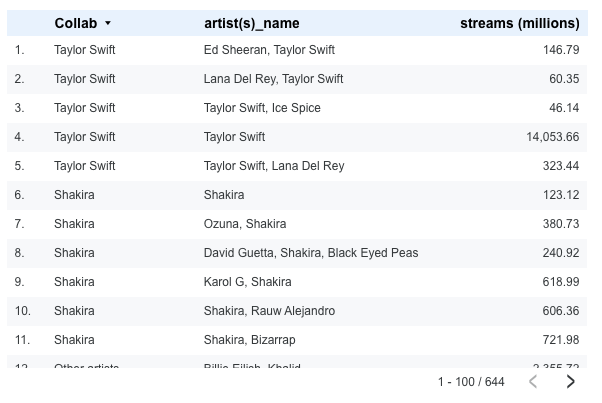Click David Guetta, Shakira, Black Eyed Peas cell

tap(310, 252)
